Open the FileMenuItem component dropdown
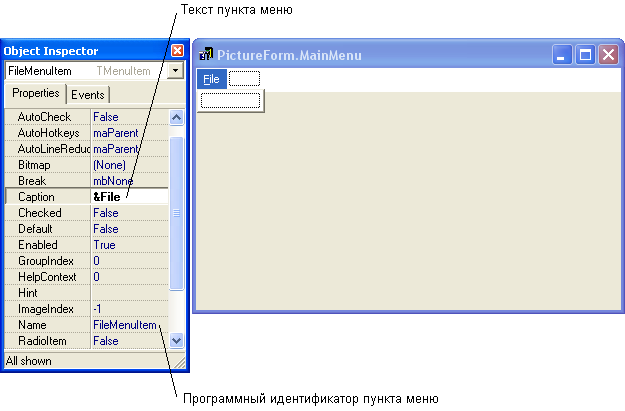Image resolution: width=625 pixels, height=411 pixels. tap(177, 71)
